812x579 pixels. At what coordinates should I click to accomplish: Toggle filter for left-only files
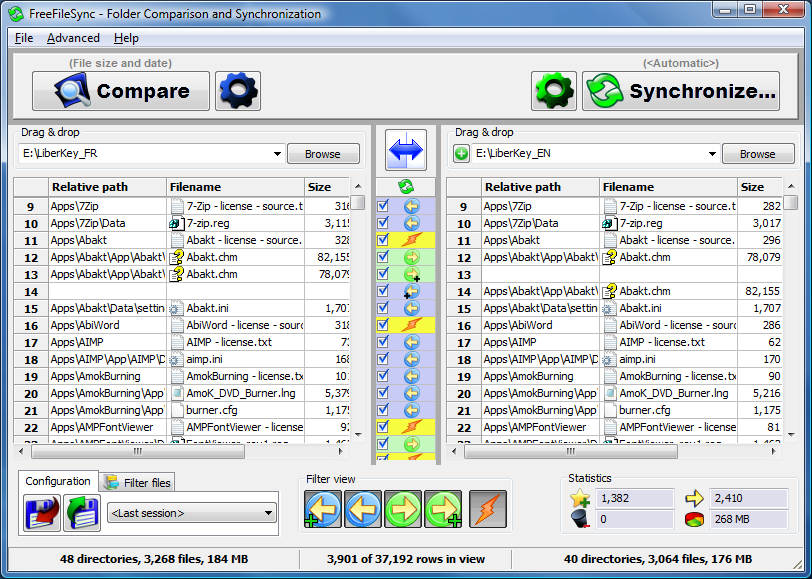pos(323,510)
